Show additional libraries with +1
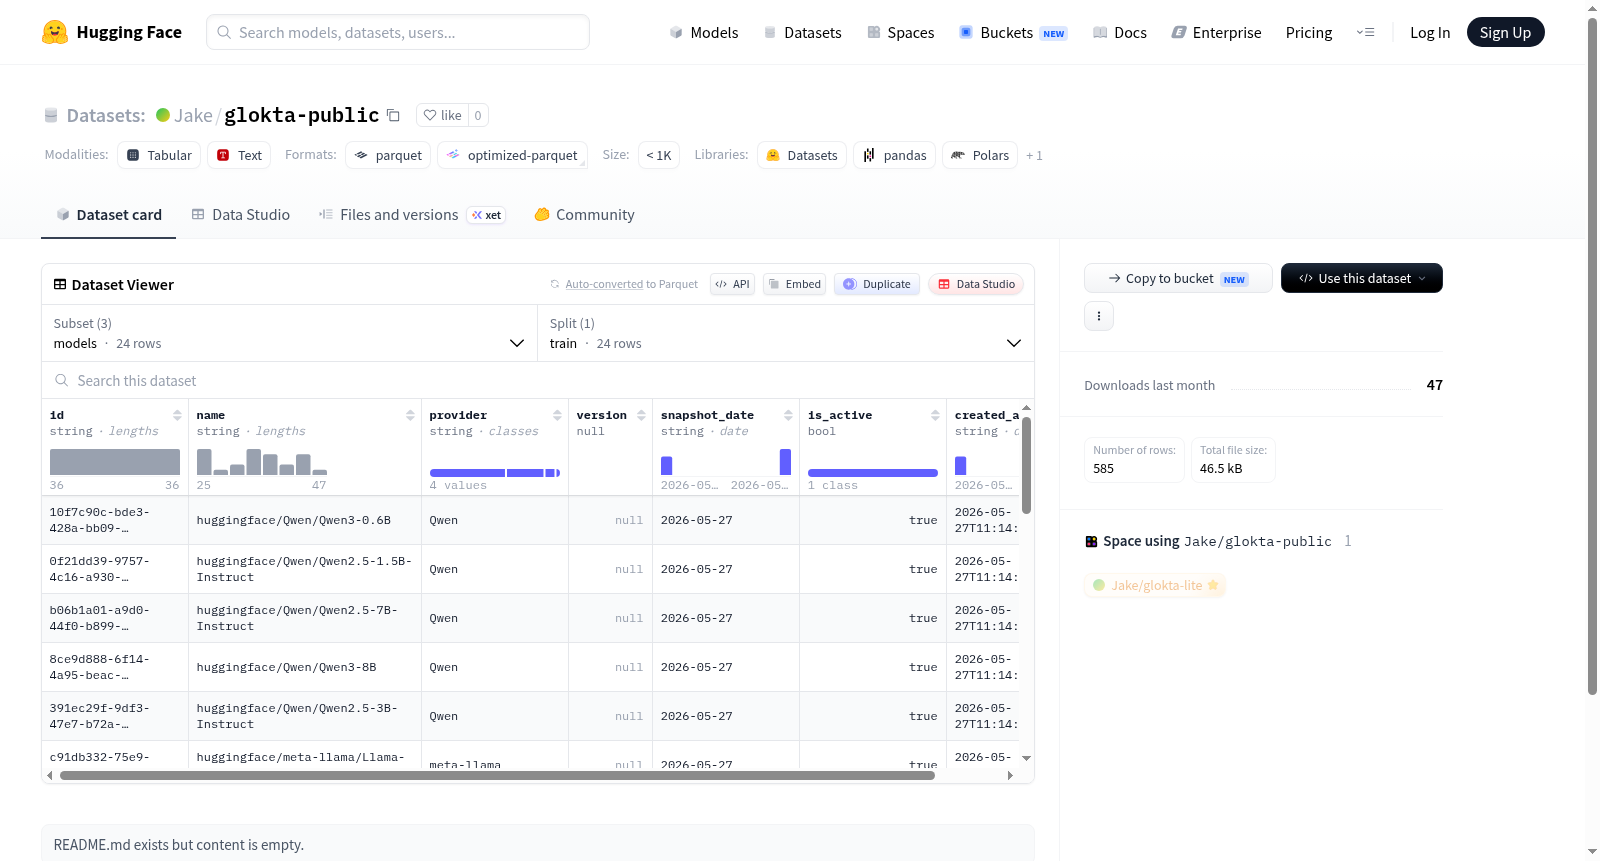The height and width of the screenshot is (861, 1600). [1034, 155]
